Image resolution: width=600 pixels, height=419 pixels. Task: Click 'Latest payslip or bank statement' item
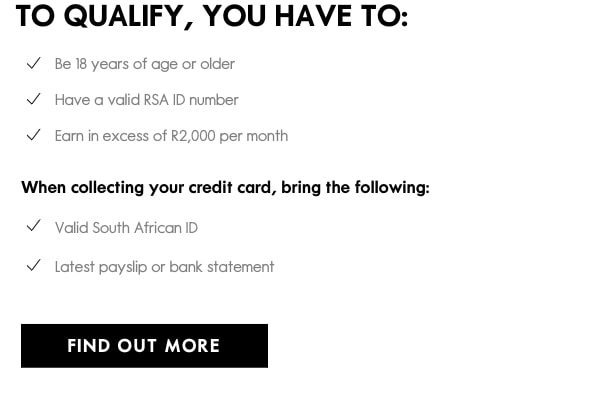pos(165,267)
